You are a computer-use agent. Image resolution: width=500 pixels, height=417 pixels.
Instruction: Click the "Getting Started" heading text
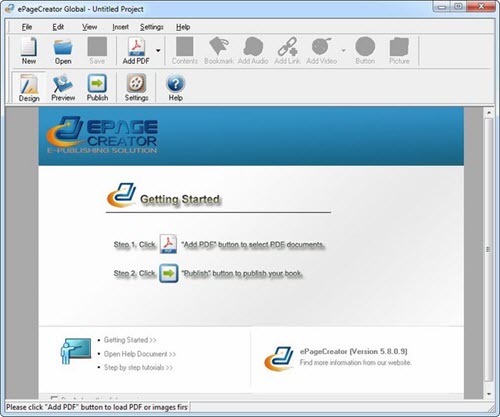[x=180, y=199]
